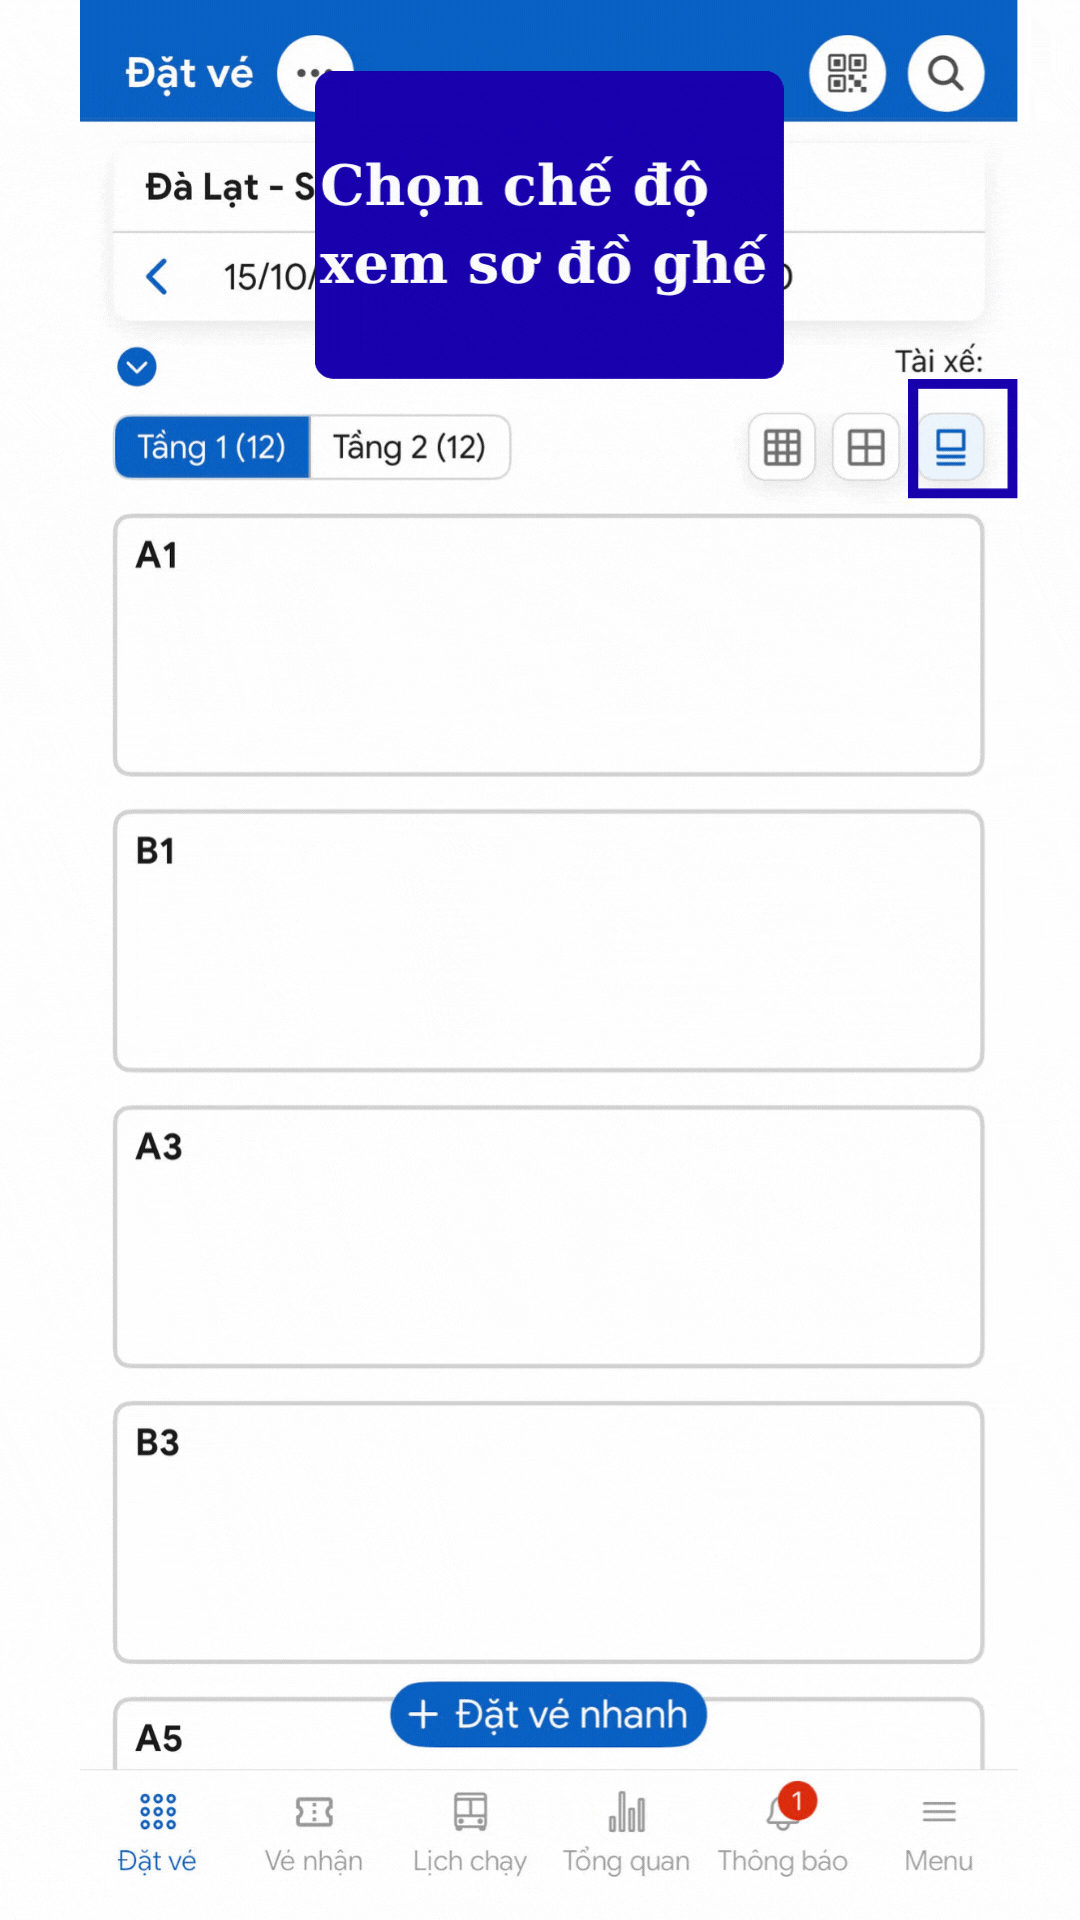Tap seat B3 card
Viewport: 1080px width, 1920px height.
pyautogui.click(x=548, y=1533)
